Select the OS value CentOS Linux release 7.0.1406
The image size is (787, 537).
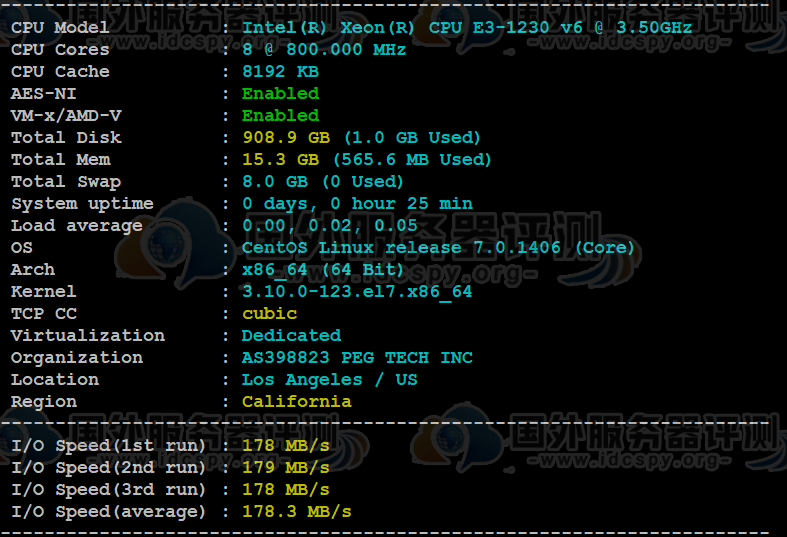pos(401,247)
